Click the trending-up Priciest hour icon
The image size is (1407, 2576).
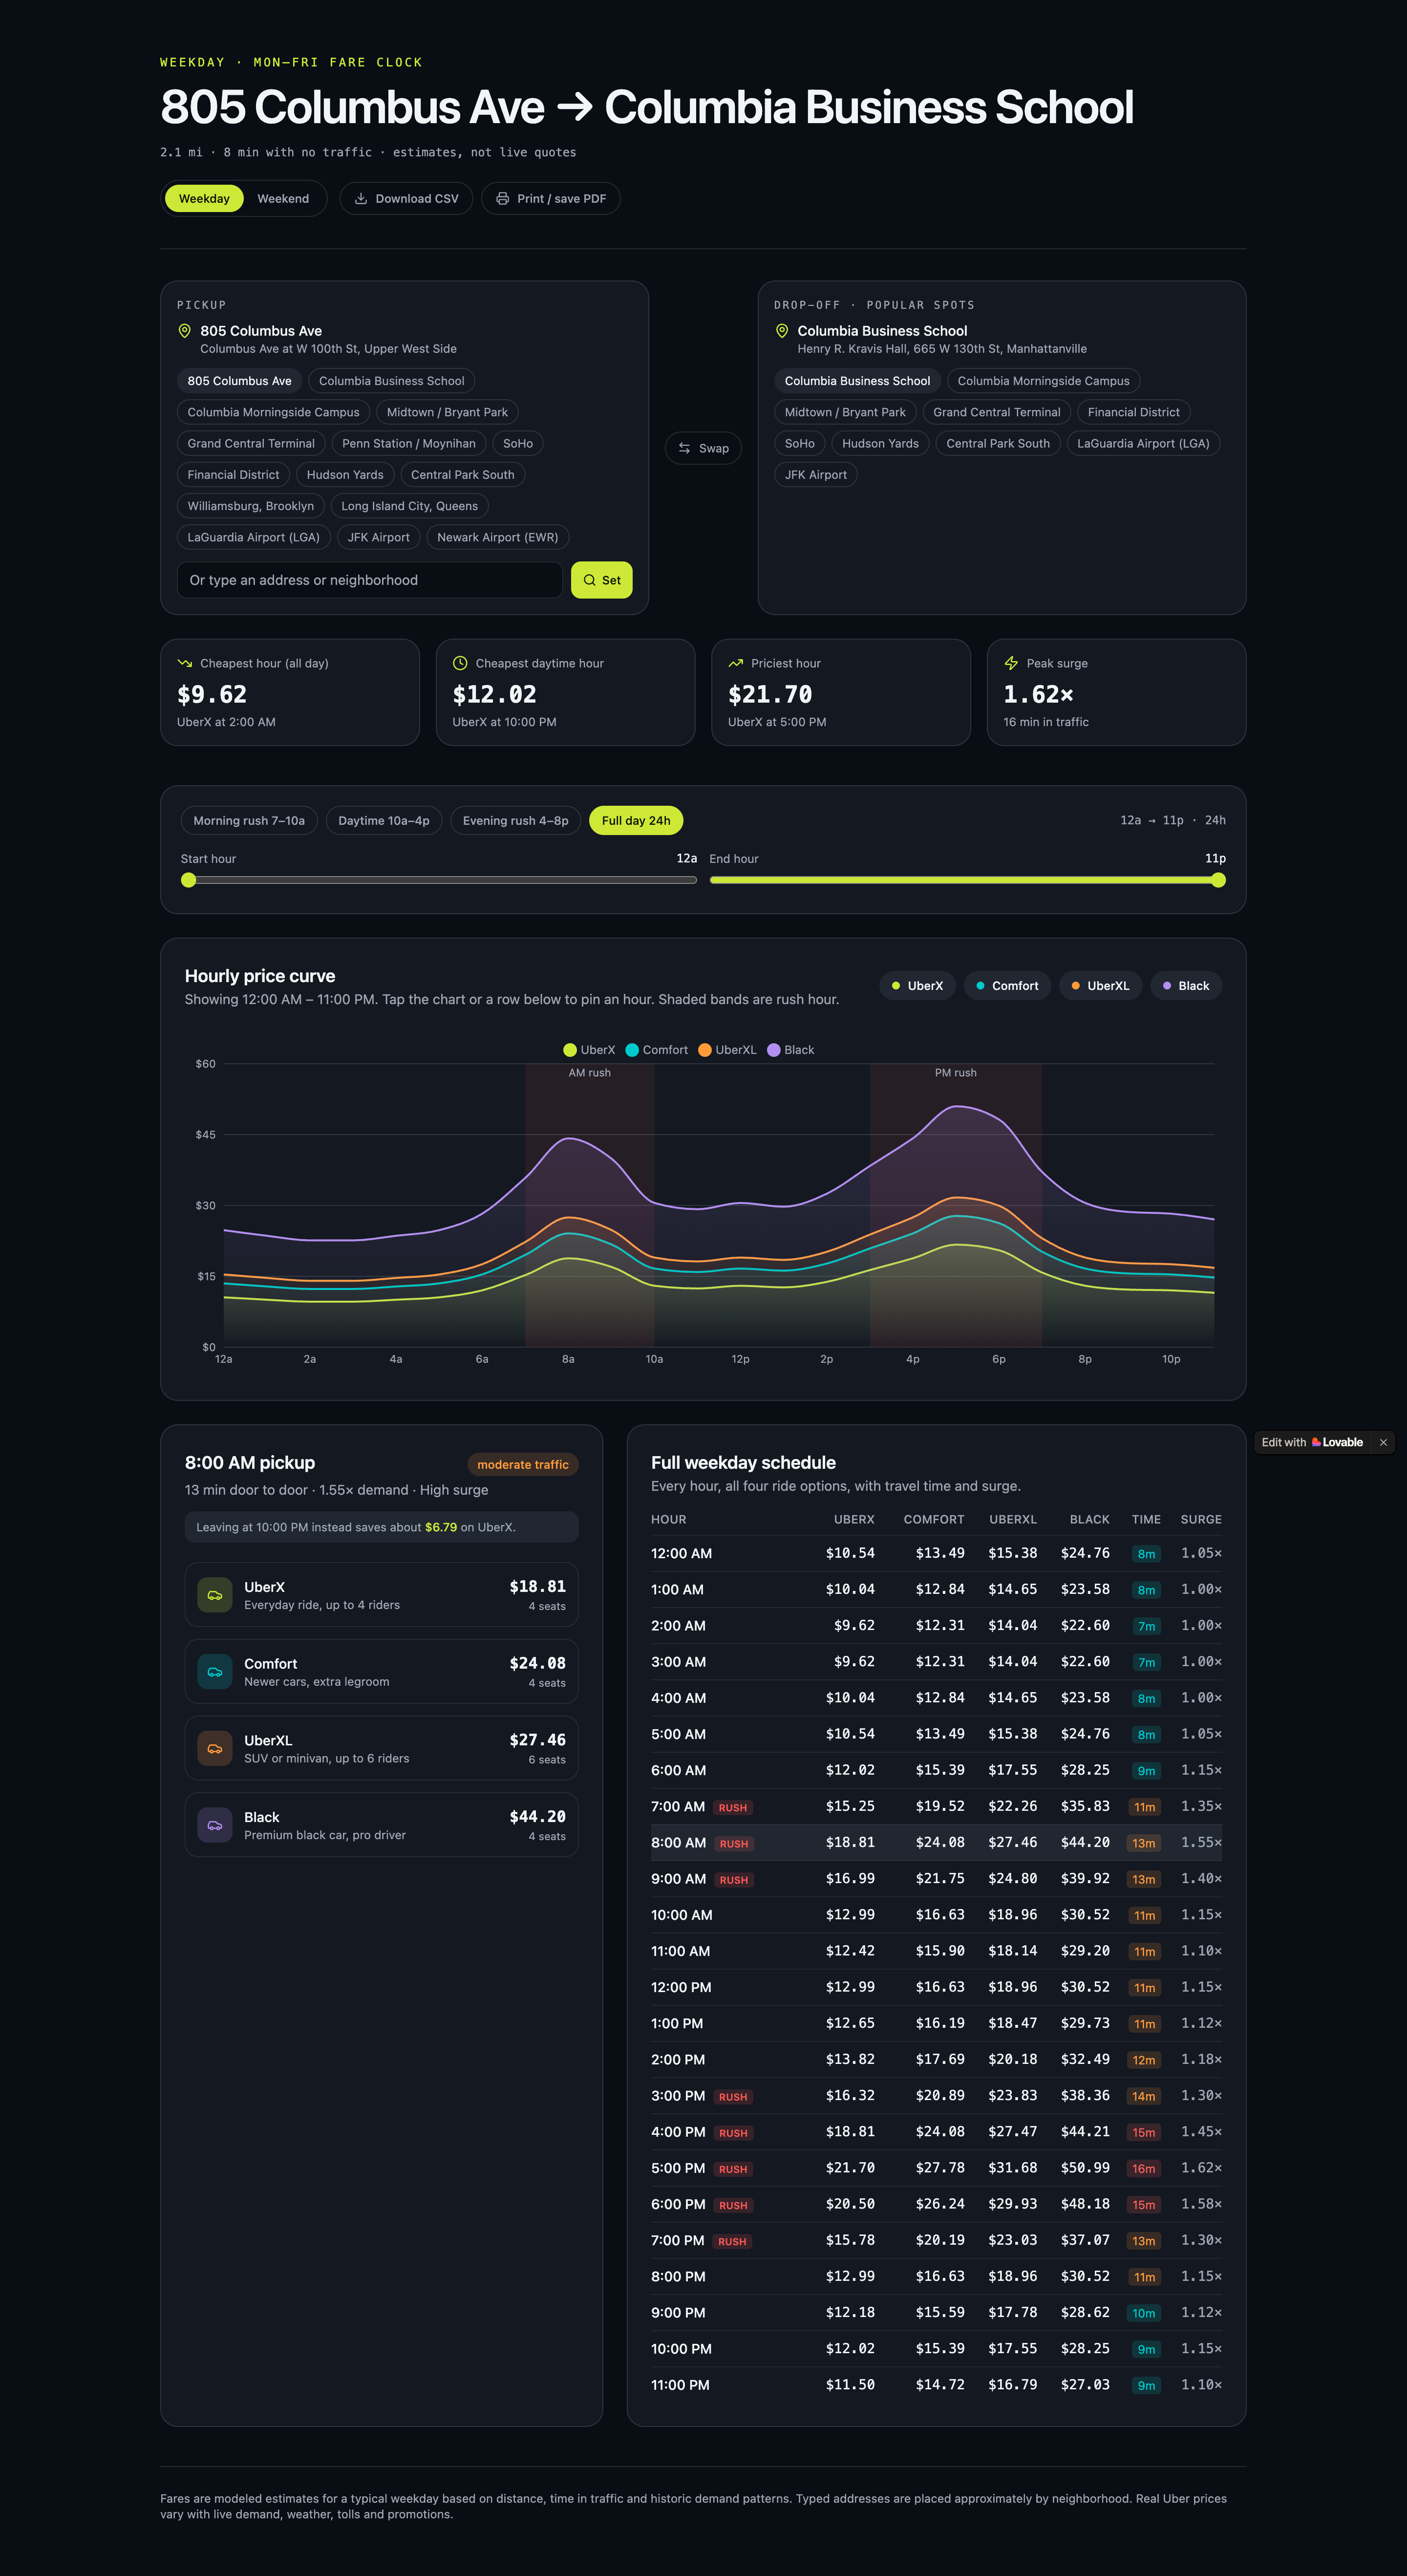point(736,663)
